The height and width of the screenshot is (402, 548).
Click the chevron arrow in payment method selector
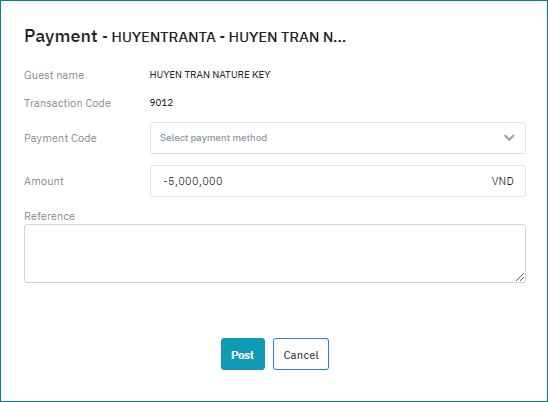coord(509,138)
